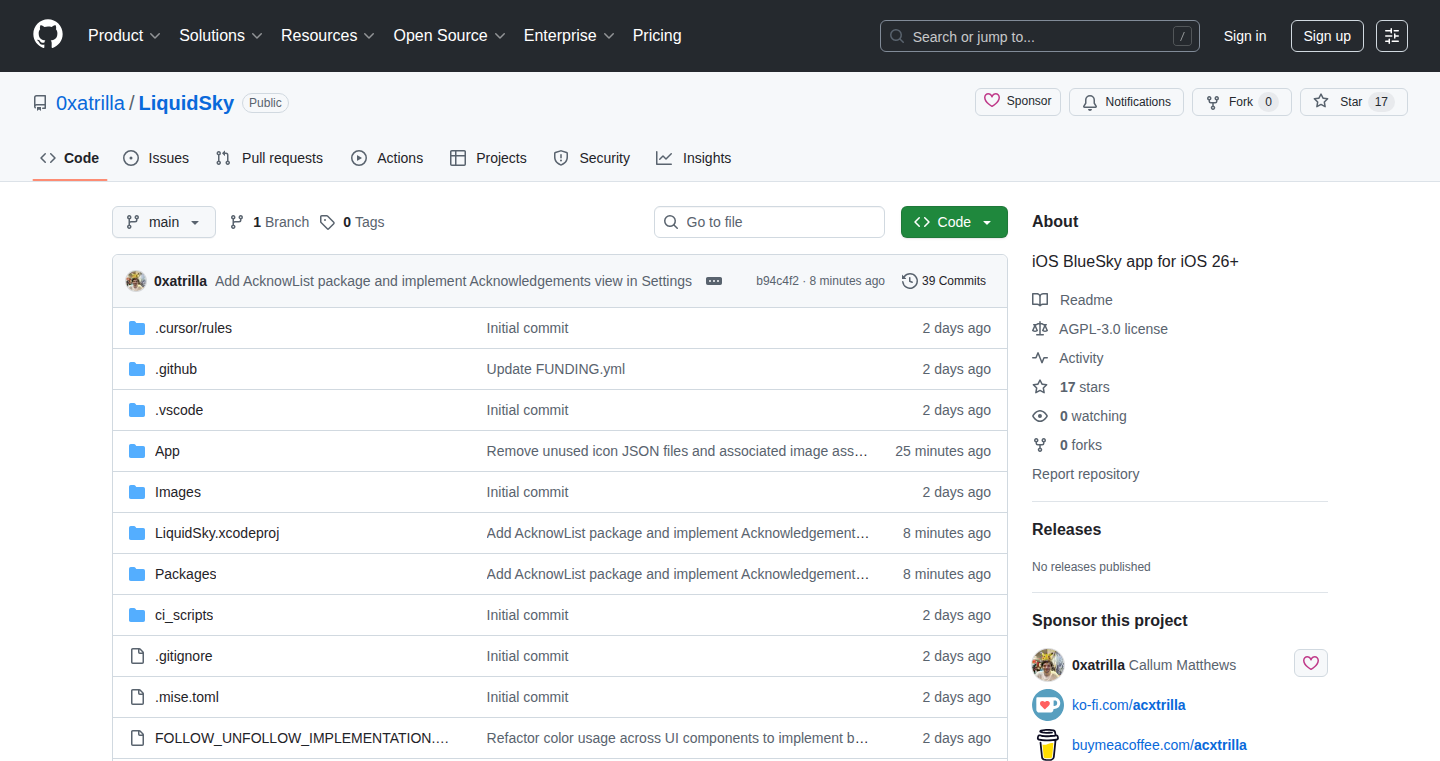Click the .mise.toml file icon
Viewport: 1440px width, 761px height.
pos(137,697)
